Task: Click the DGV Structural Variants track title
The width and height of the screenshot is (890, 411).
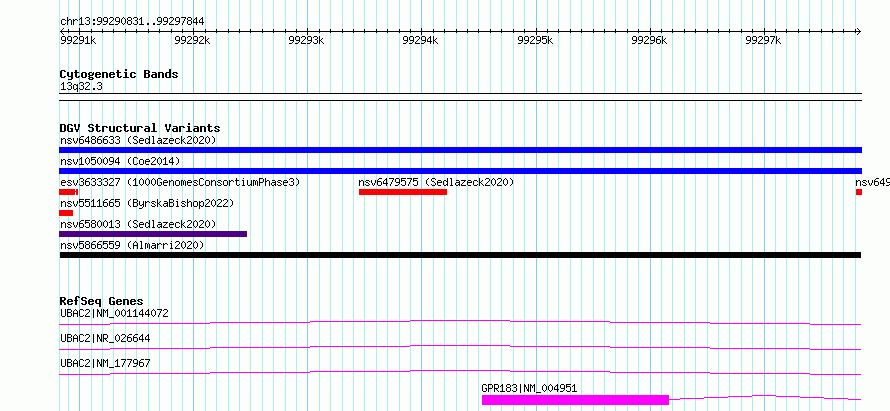Action: click(x=140, y=128)
